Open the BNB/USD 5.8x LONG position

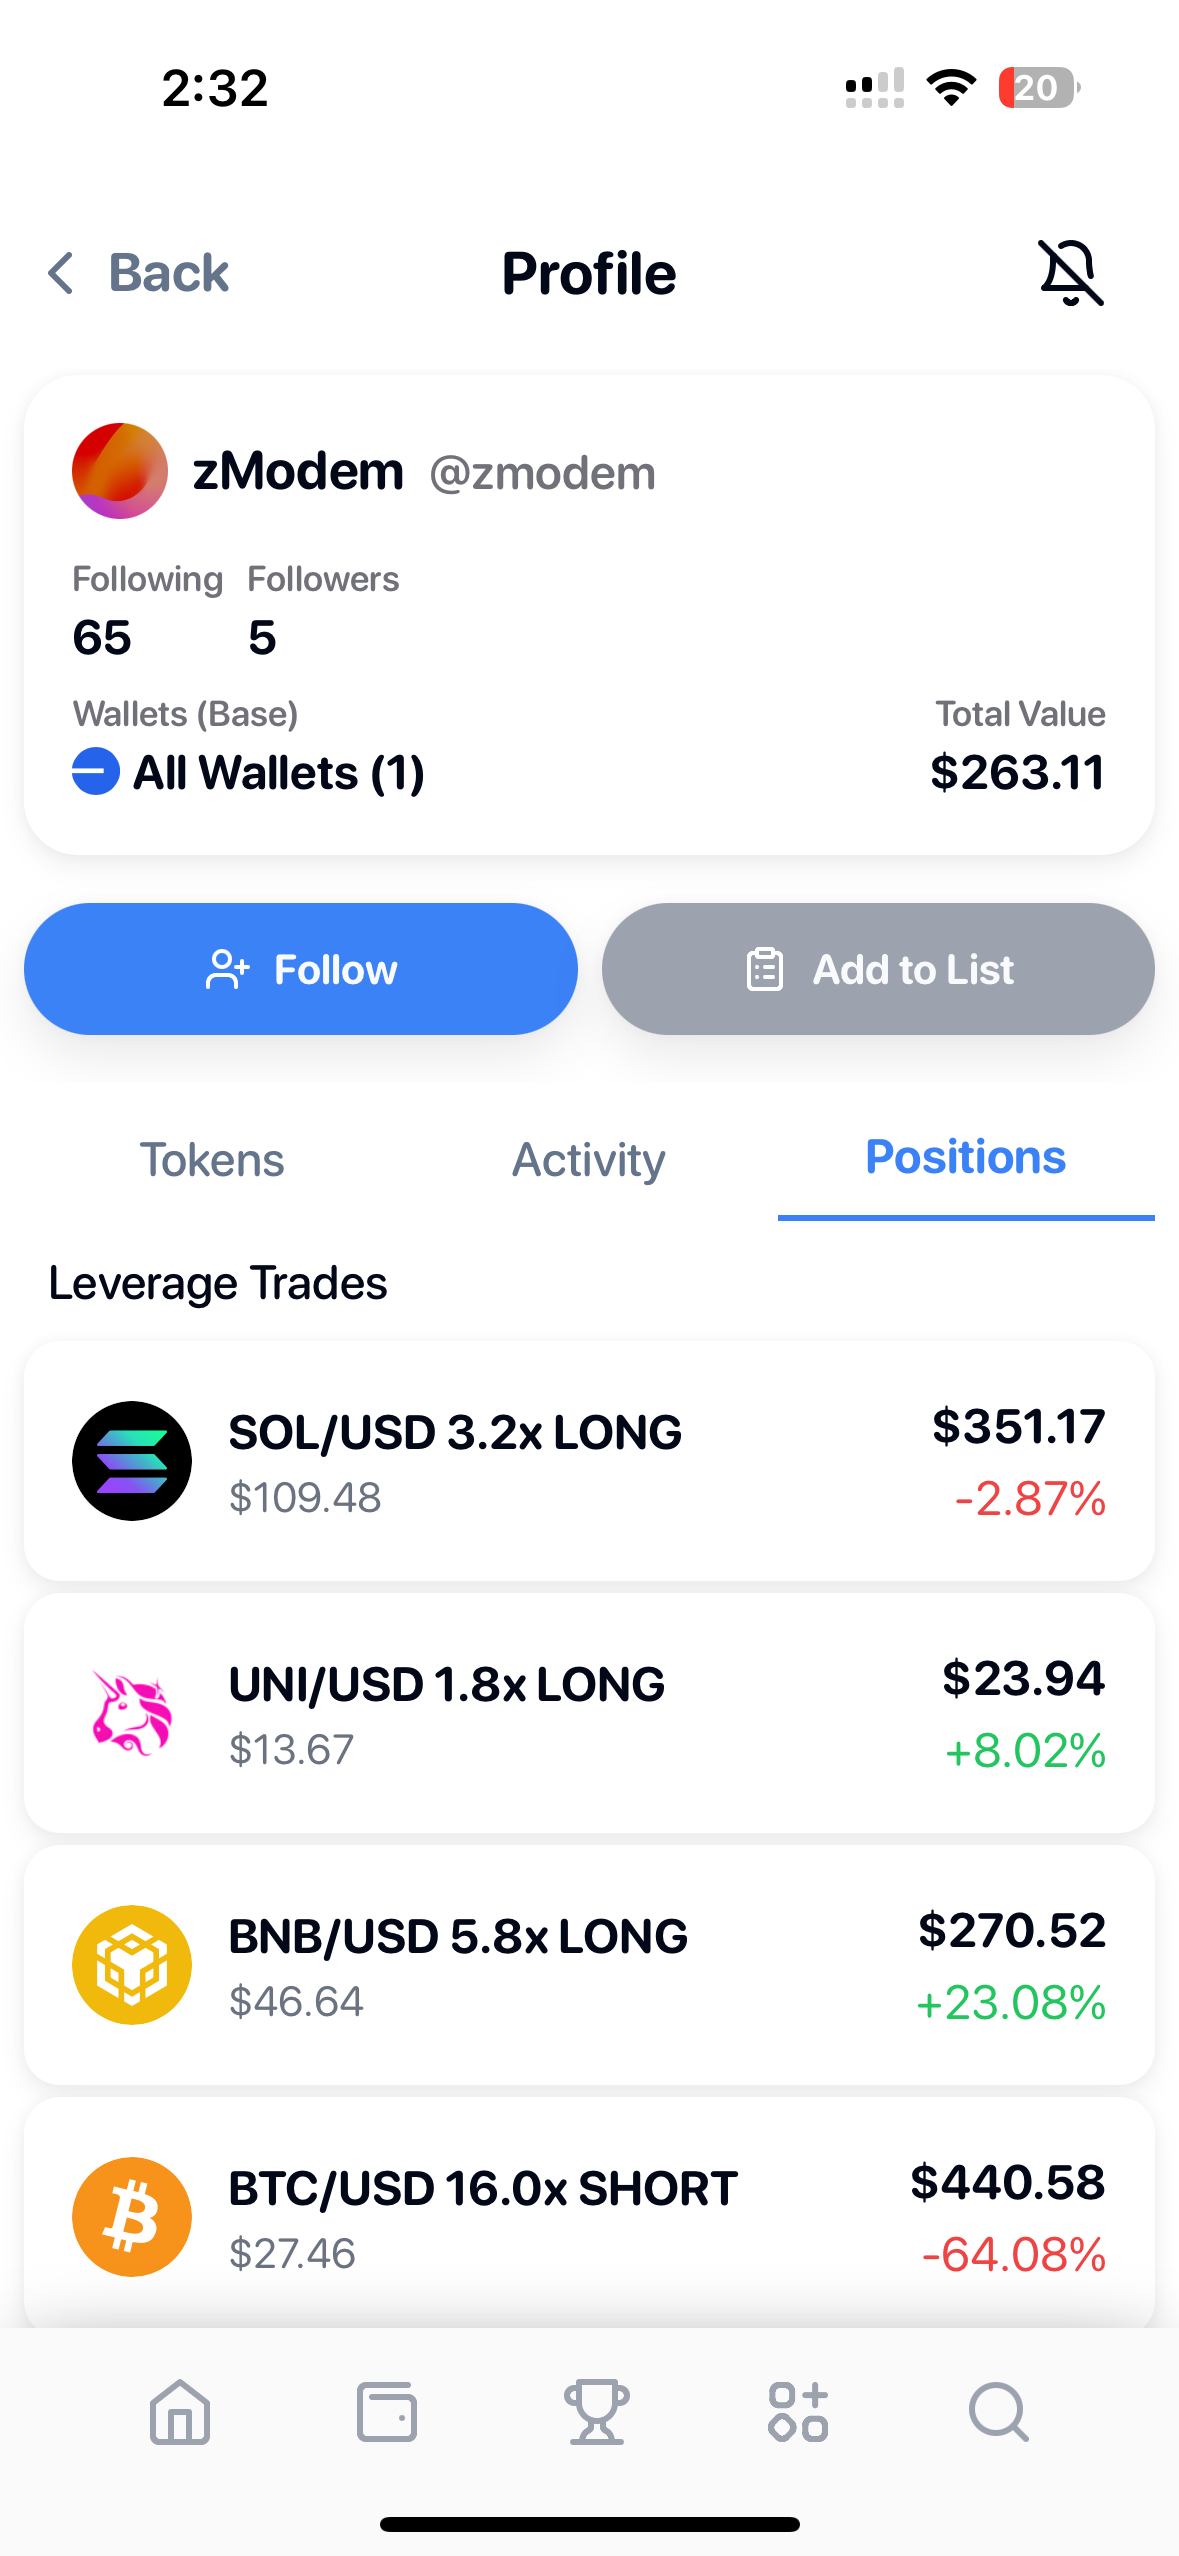coord(589,1965)
